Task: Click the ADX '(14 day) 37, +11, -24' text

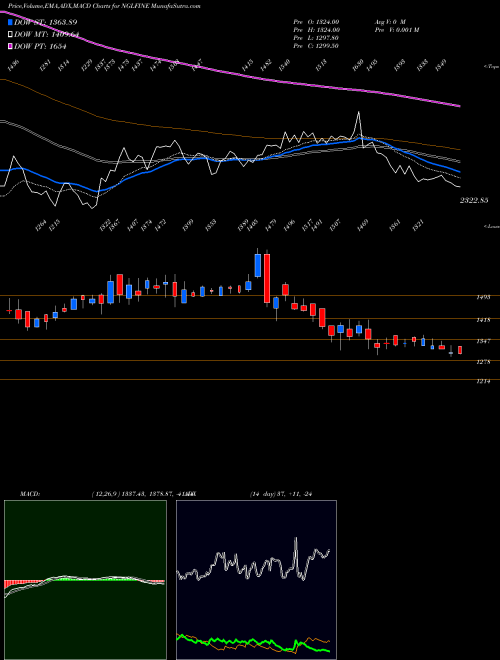Action: (x=283, y=494)
